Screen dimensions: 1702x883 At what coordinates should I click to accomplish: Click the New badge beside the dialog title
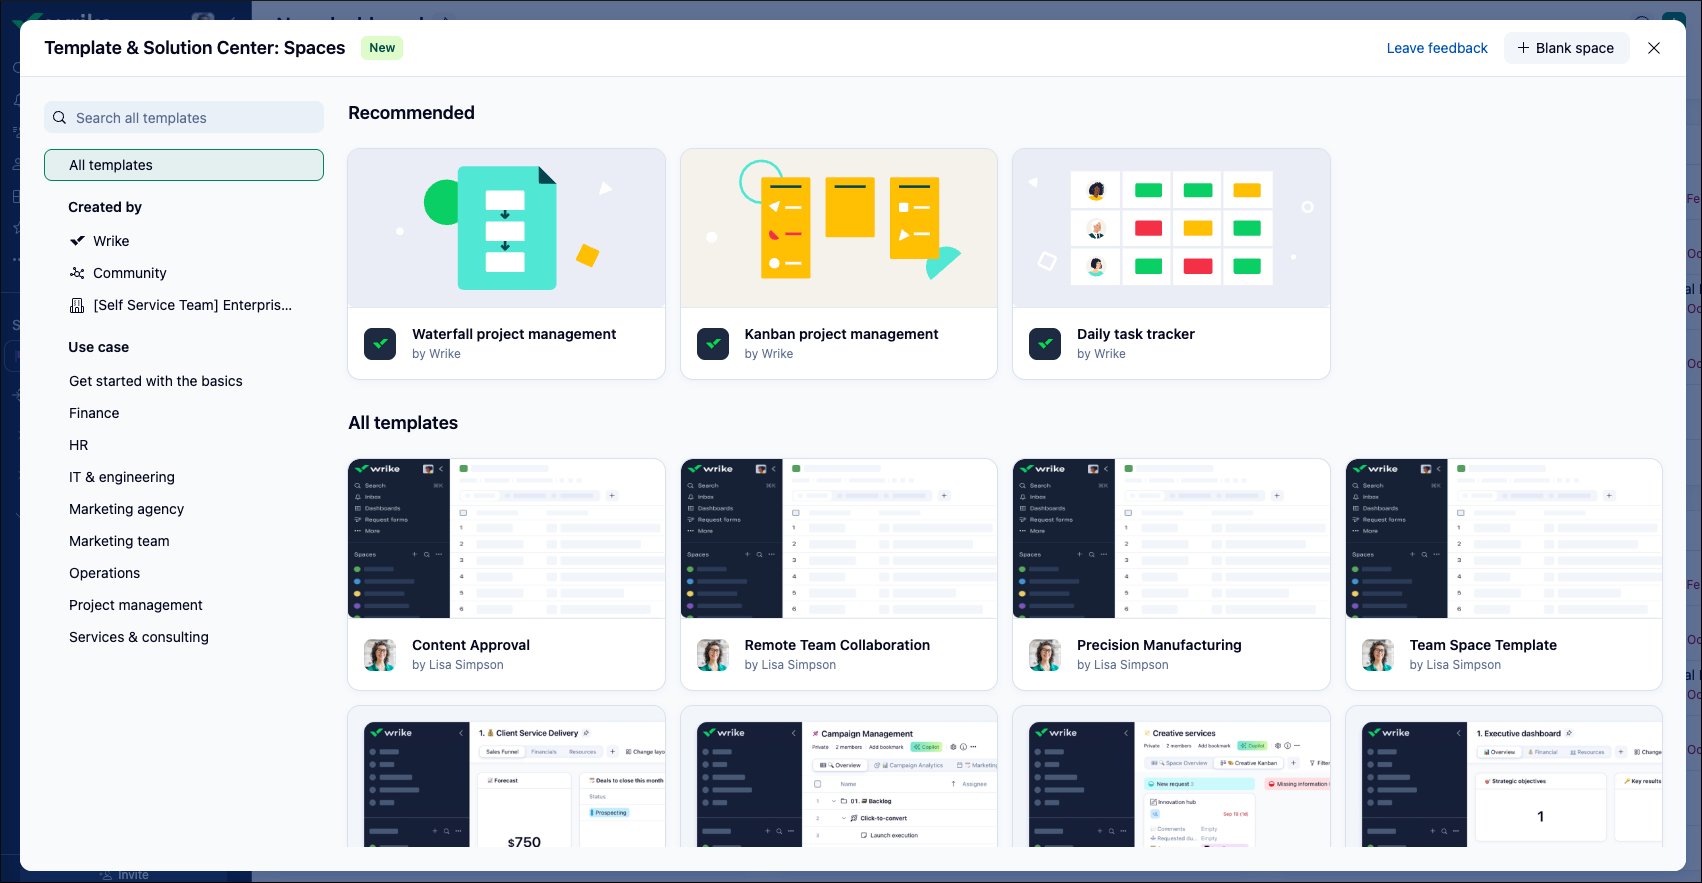tap(382, 48)
